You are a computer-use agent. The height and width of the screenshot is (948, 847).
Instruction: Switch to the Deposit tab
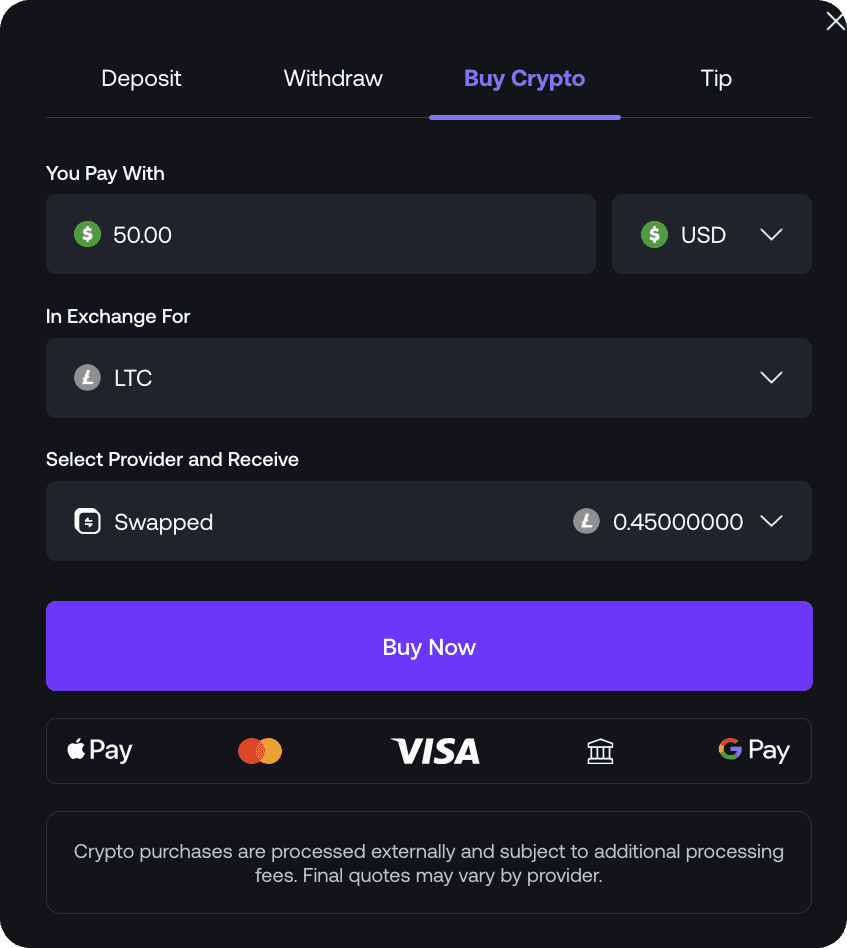tap(141, 79)
